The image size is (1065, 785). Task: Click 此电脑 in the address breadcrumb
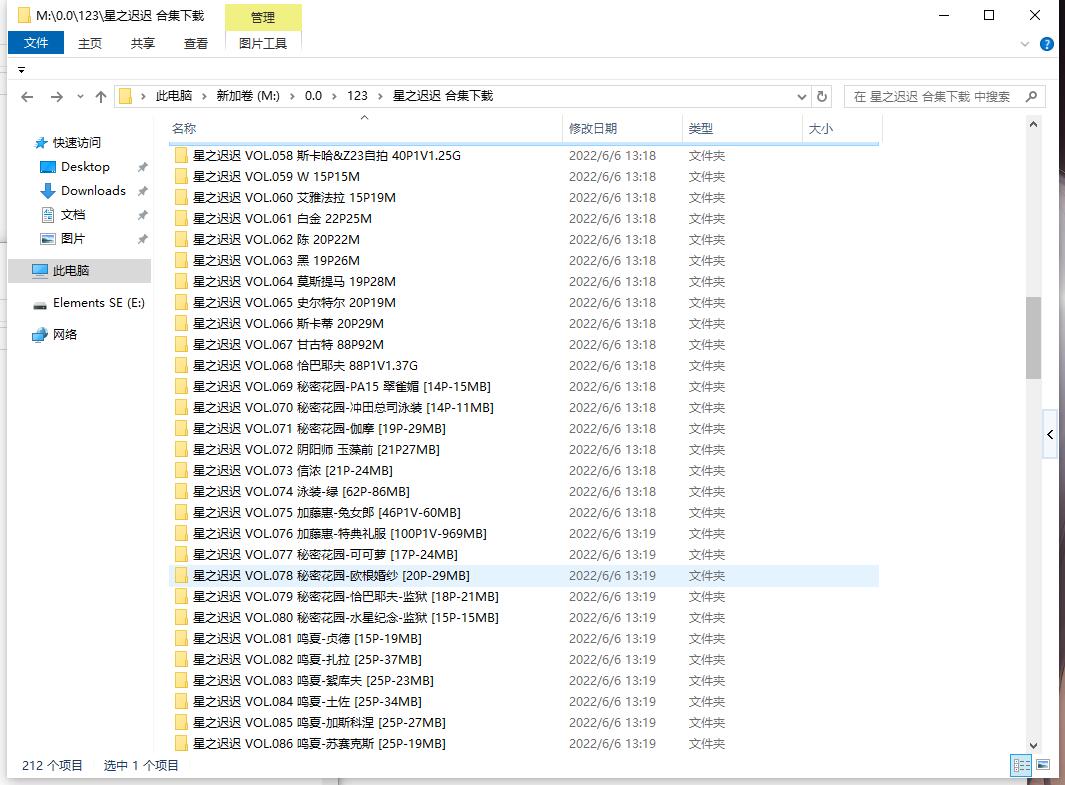pos(174,96)
